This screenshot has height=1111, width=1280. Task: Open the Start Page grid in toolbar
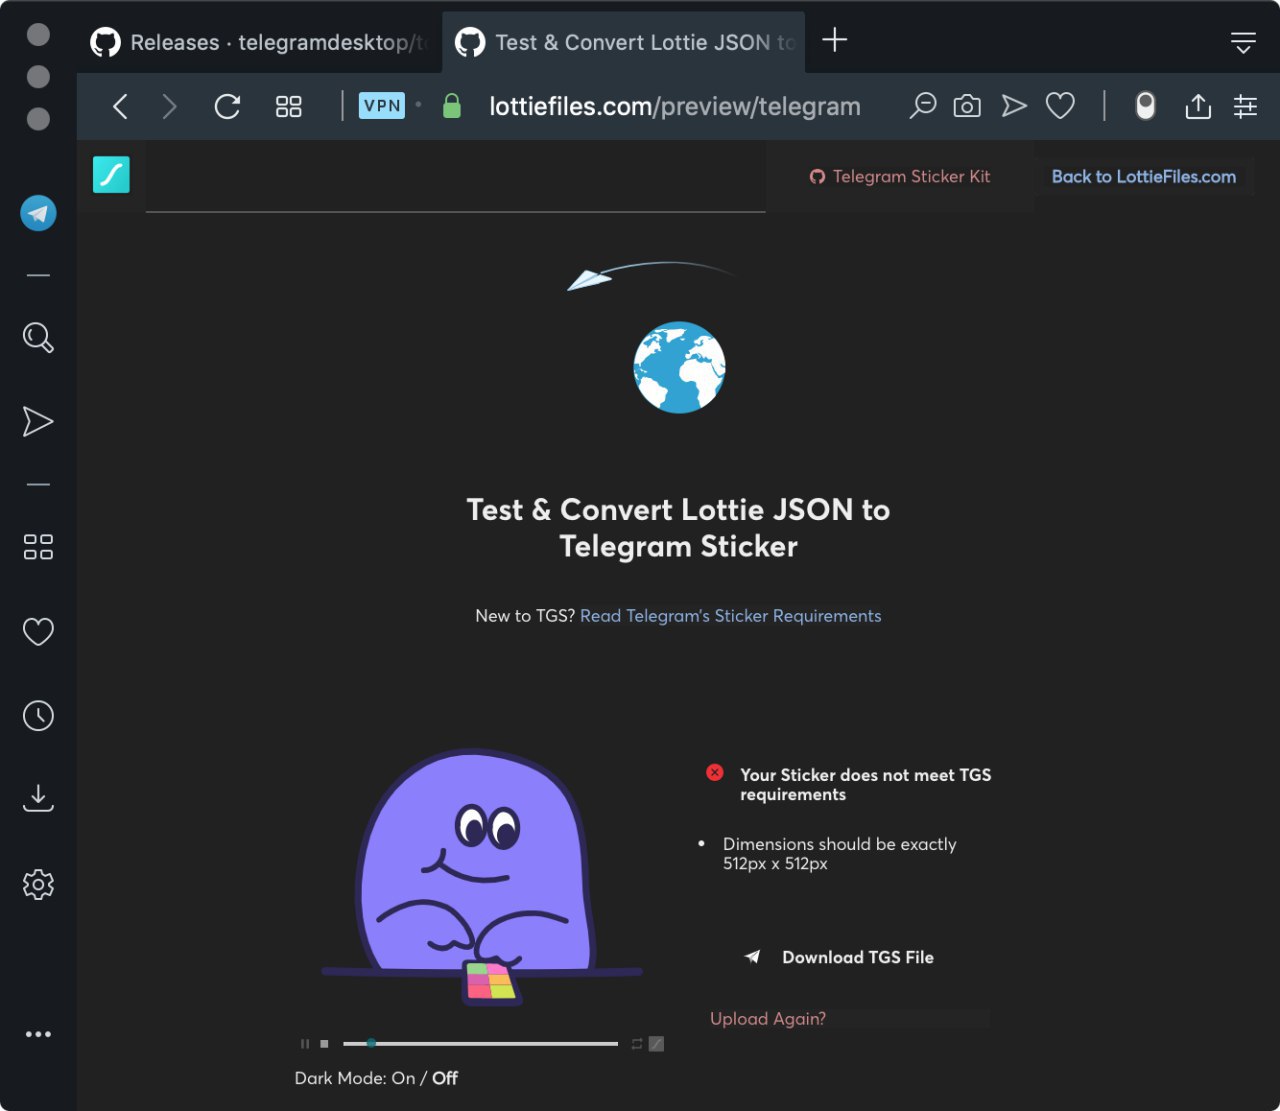coord(289,106)
